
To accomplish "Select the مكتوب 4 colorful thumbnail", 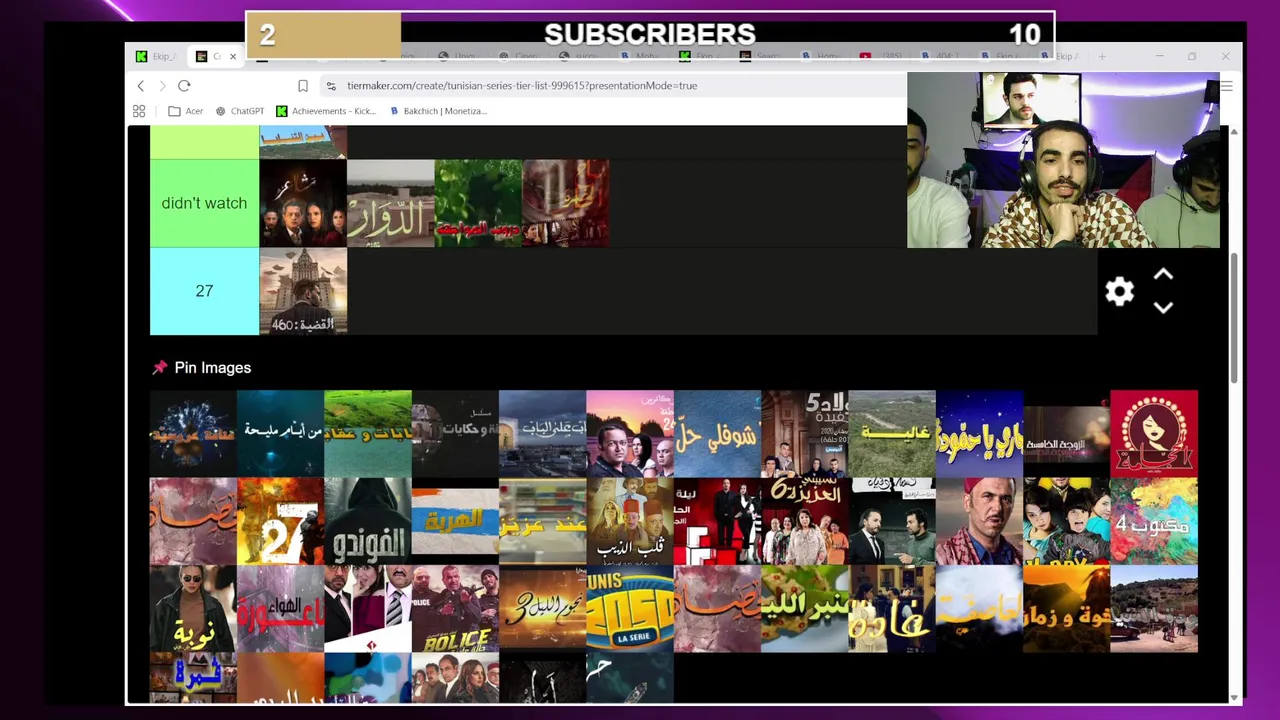I will (1154, 521).
